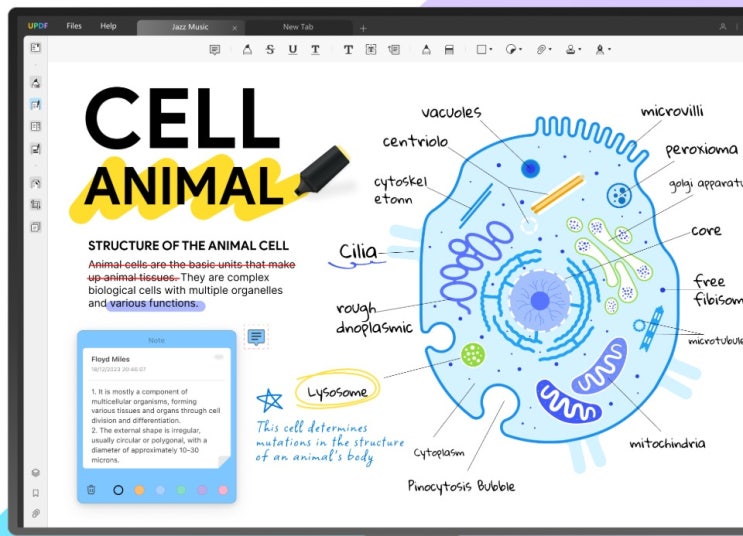Open the rectangle shapes dropdown
Viewport: 743px width, 536px height.
pos(484,49)
